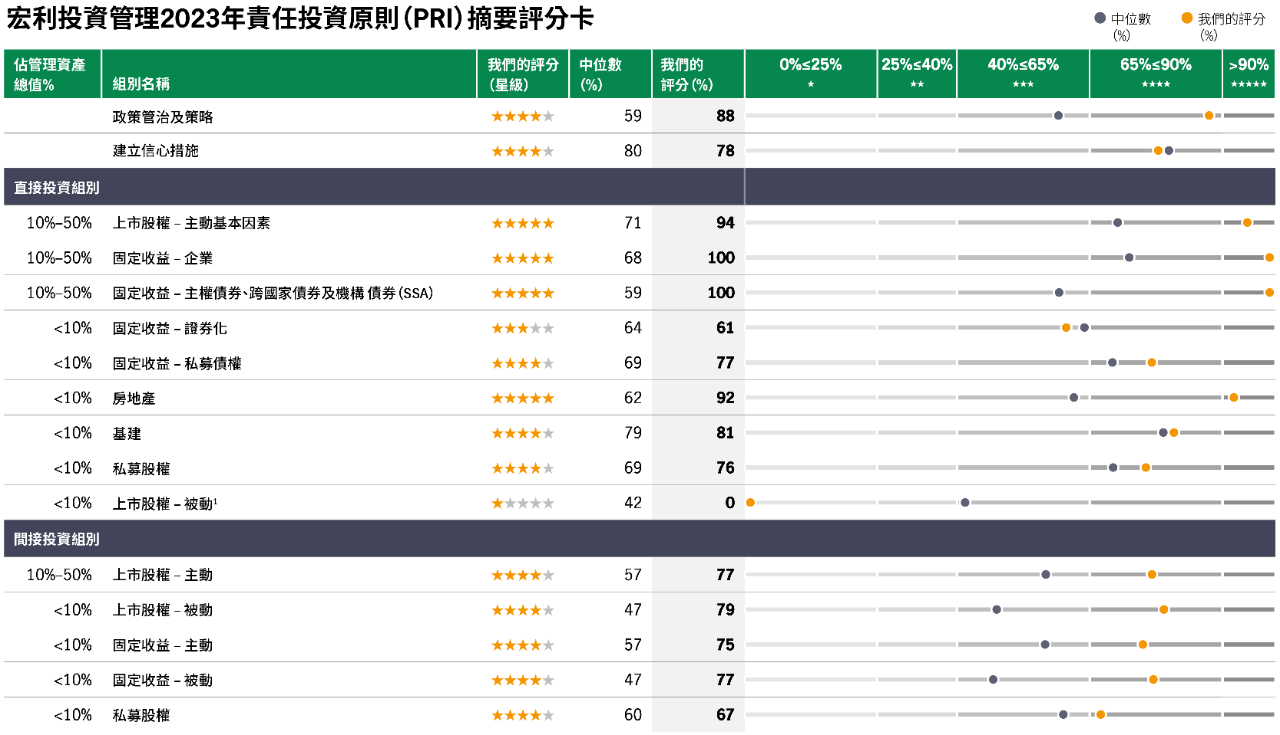The image size is (1280, 735).
Task: Click the orange score dot in the 基建 row
Action: click(x=1174, y=433)
